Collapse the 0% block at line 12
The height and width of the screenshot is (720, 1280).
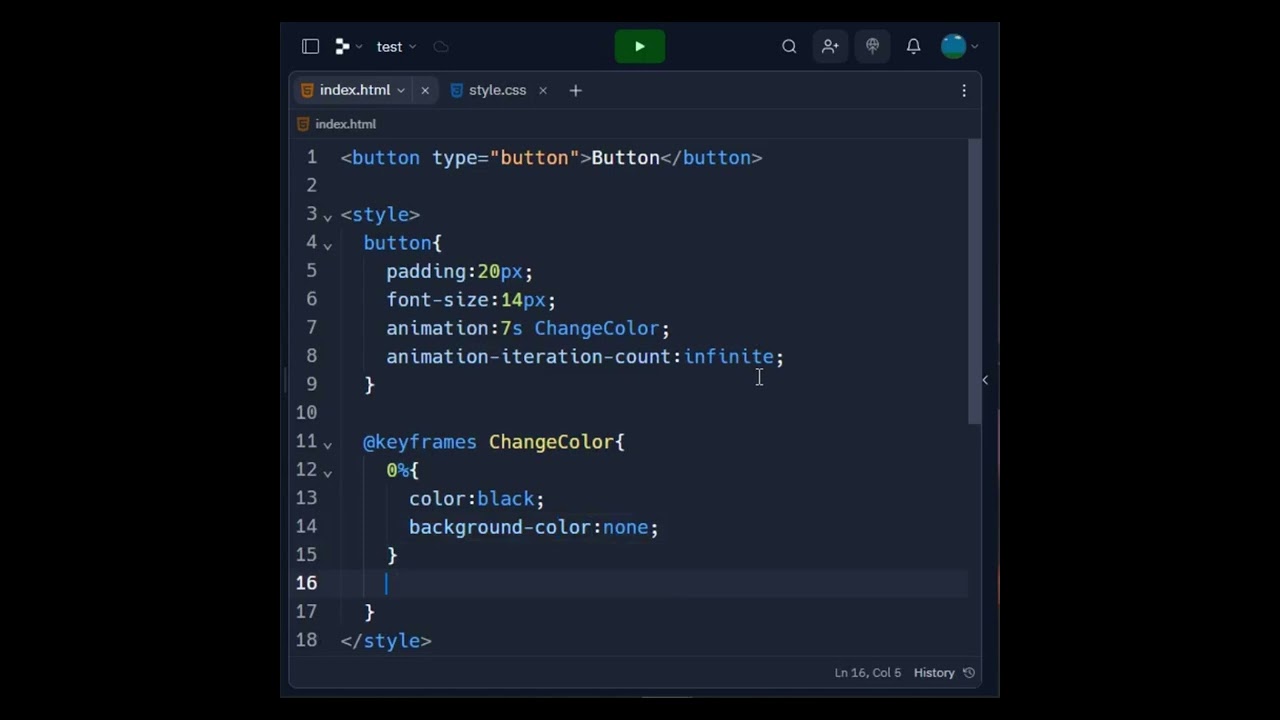pos(327,471)
